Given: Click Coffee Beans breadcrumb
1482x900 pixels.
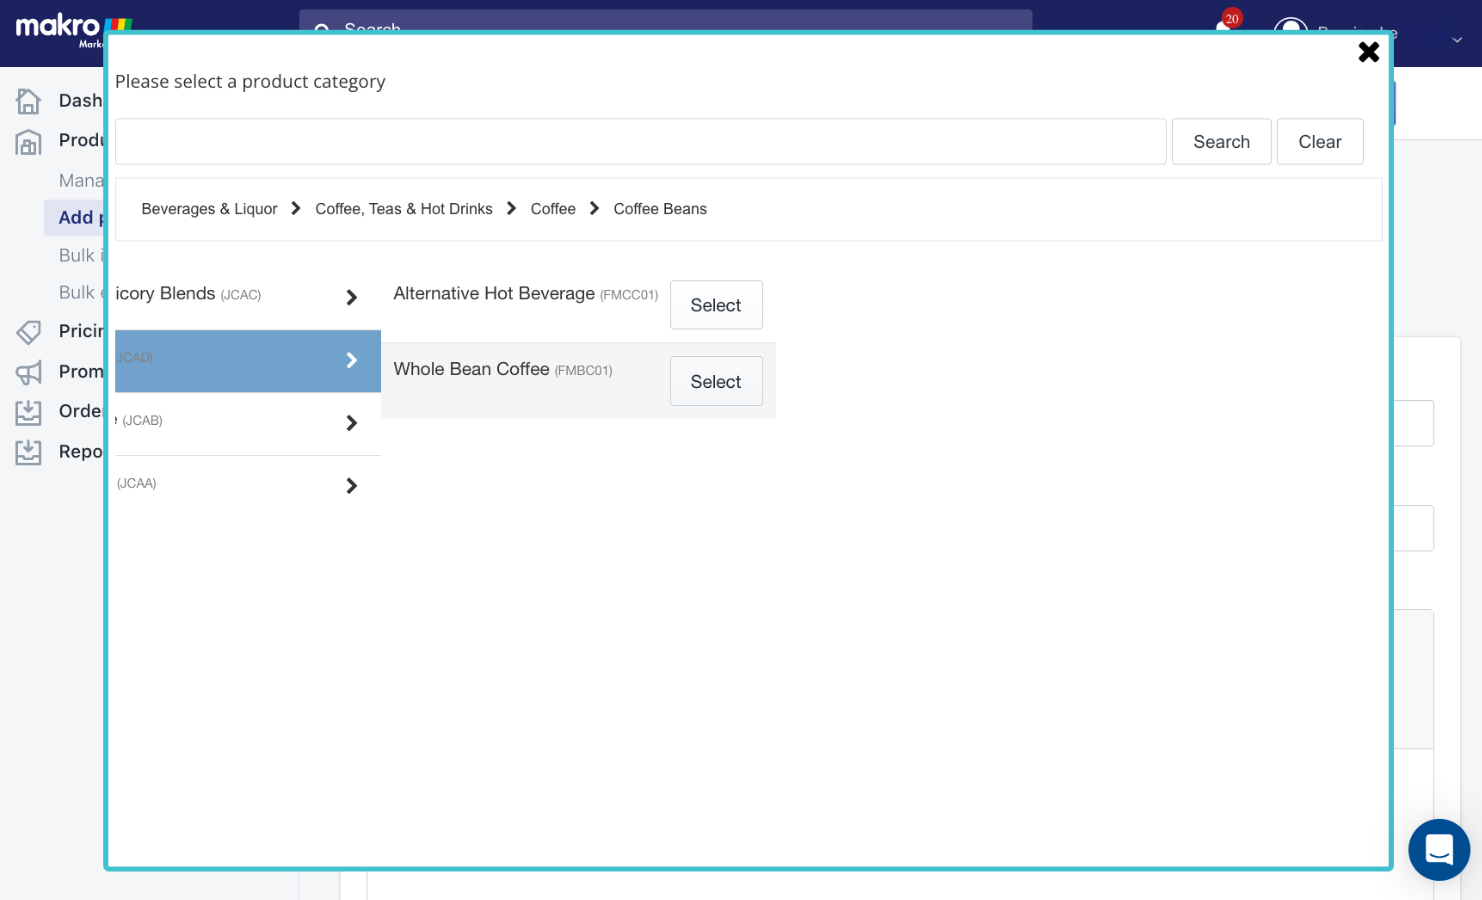Looking at the screenshot, I should (660, 209).
